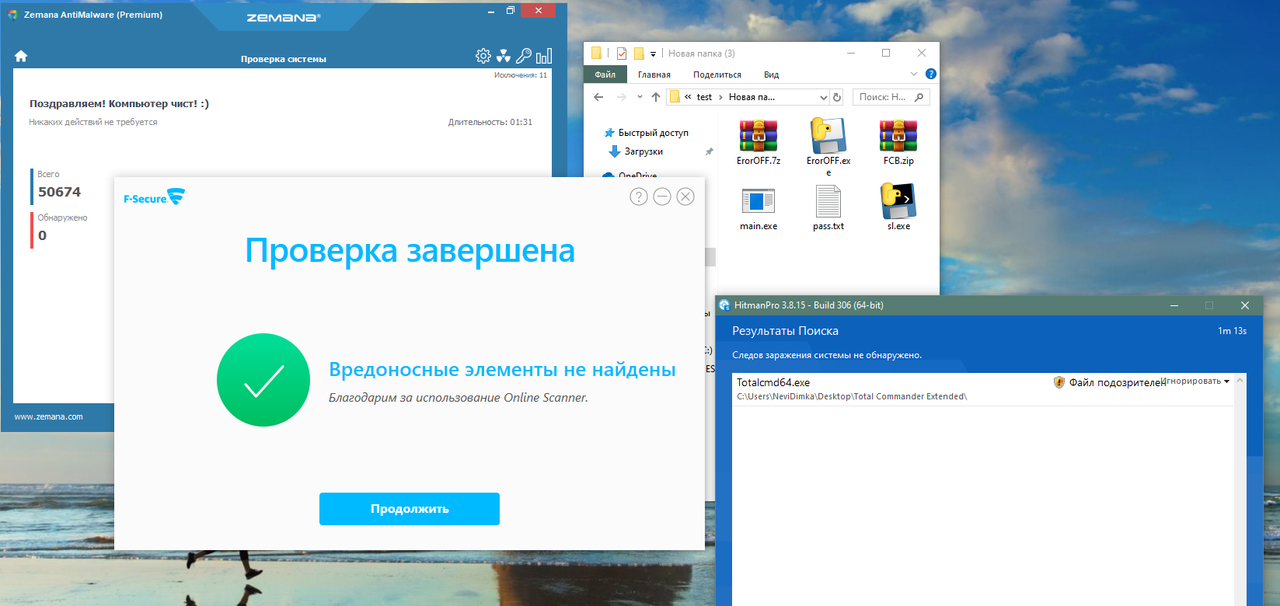Switch to the Поделиться ribbon tab
This screenshot has height=606, width=1280.
point(717,74)
